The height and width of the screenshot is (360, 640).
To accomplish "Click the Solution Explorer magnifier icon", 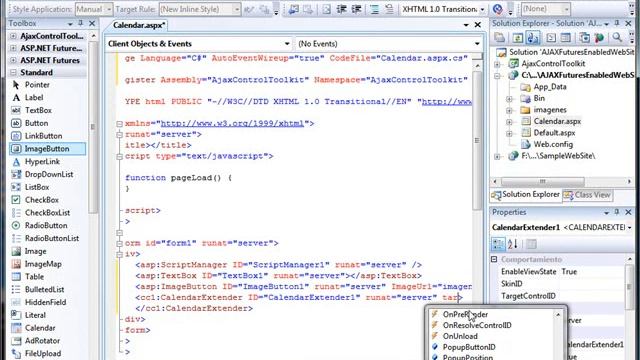I will 617,38.
